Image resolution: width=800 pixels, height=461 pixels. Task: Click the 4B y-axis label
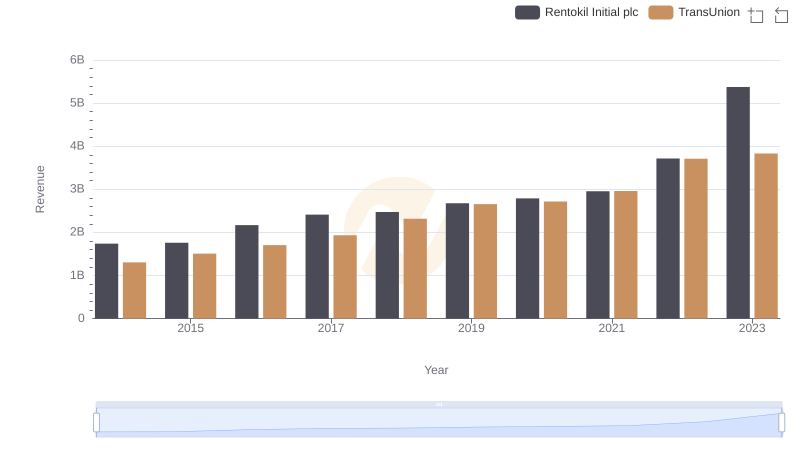(77, 146)
